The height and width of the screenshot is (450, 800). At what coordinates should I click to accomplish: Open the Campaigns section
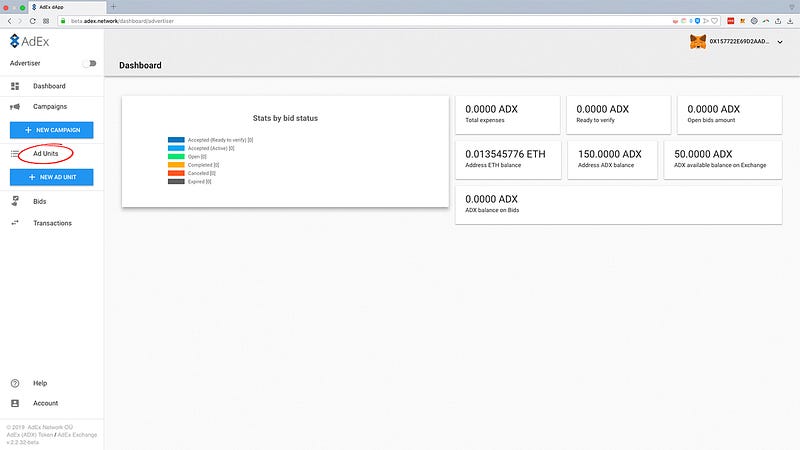pos(50,107)
